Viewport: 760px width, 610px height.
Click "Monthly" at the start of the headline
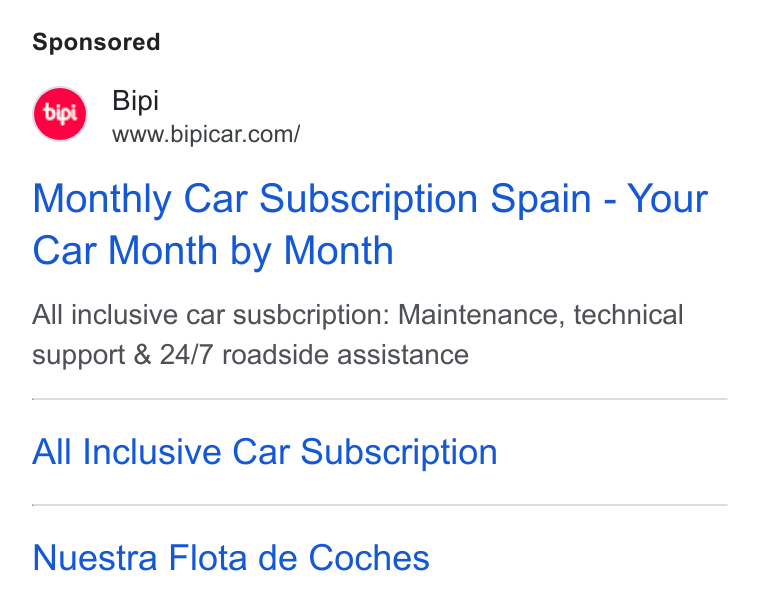pos(102,199)
